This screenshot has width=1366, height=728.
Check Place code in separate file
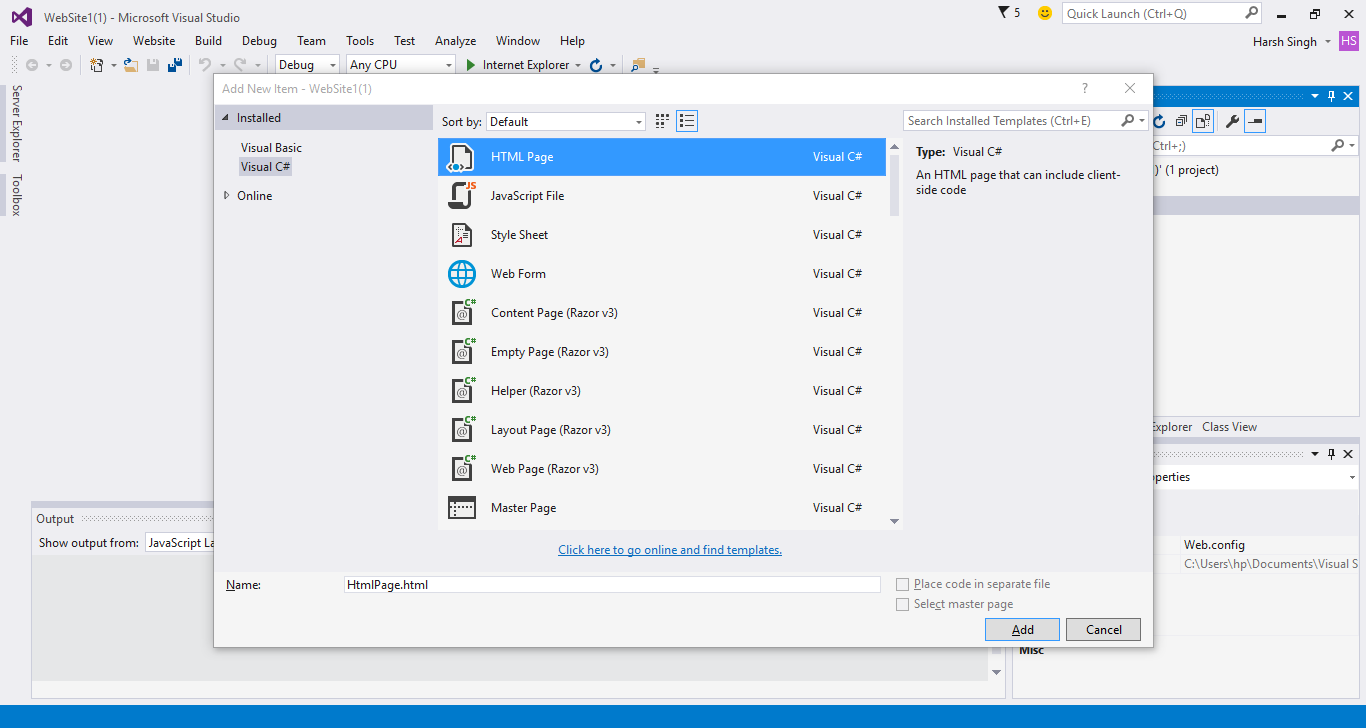tap(903, 584)
